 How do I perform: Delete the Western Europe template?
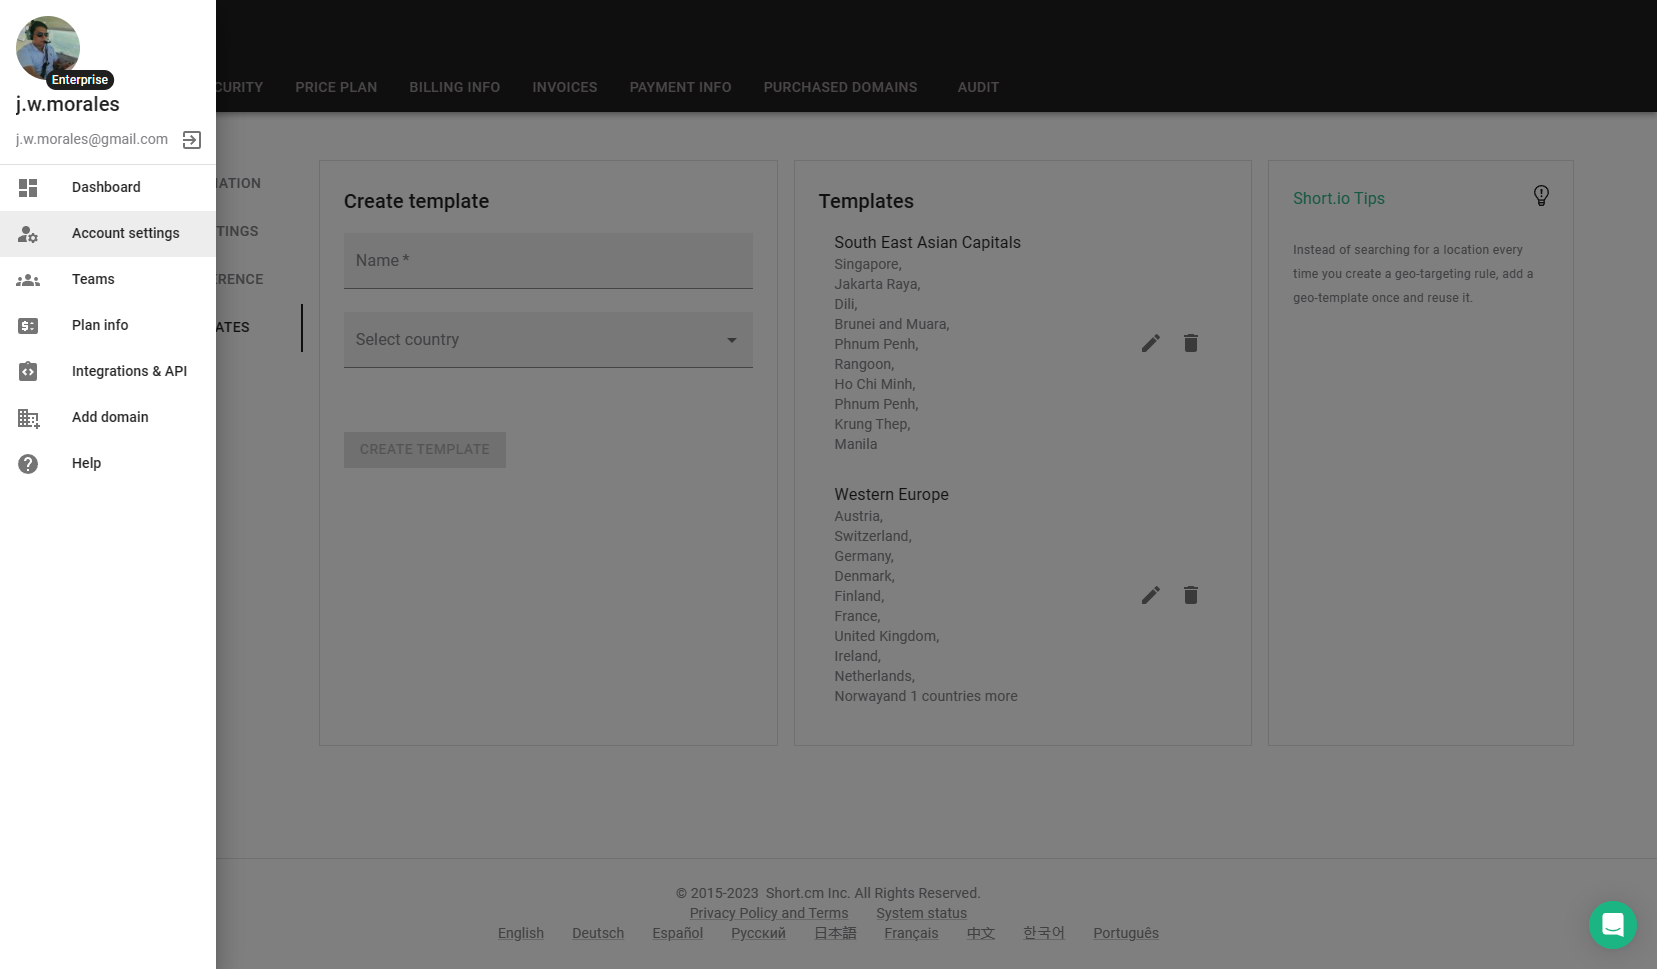click(x=1190, y=595)
